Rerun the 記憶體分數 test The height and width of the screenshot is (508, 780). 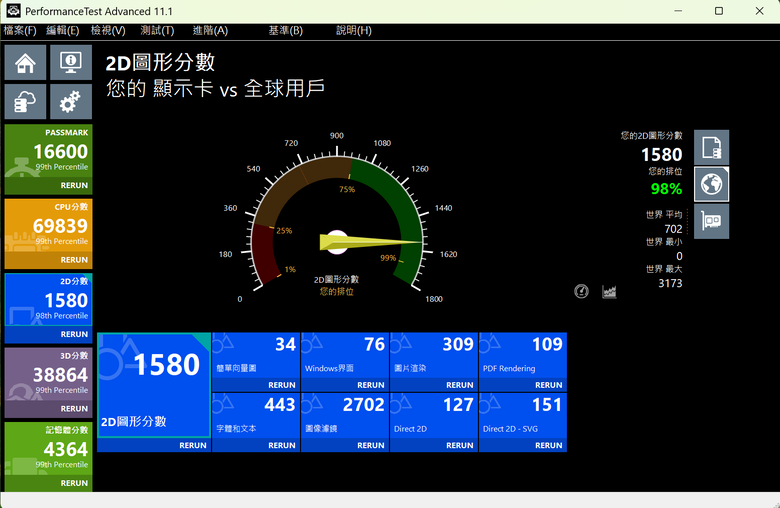pyautogui.click(x=74, y=483)
